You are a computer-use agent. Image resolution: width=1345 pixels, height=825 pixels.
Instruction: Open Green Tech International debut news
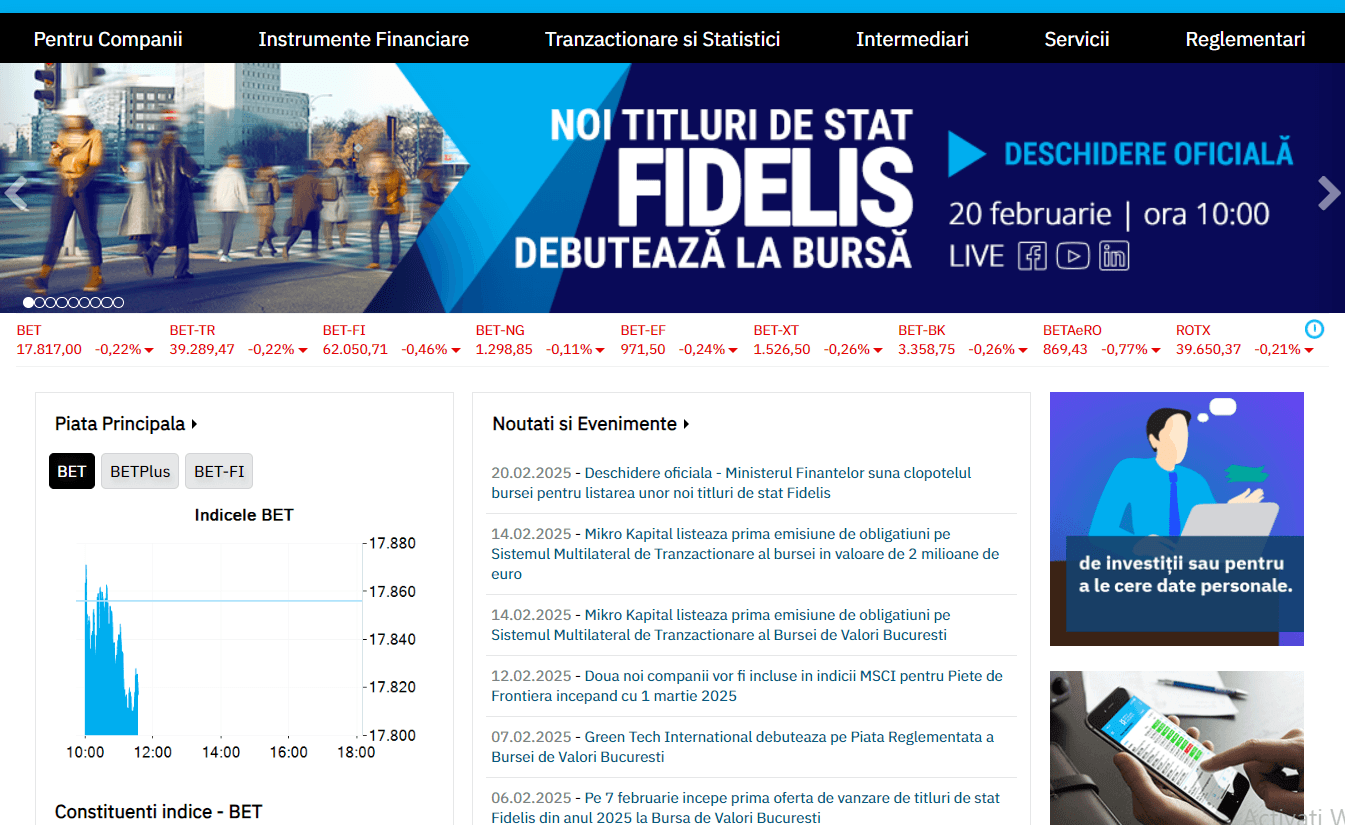742,747
